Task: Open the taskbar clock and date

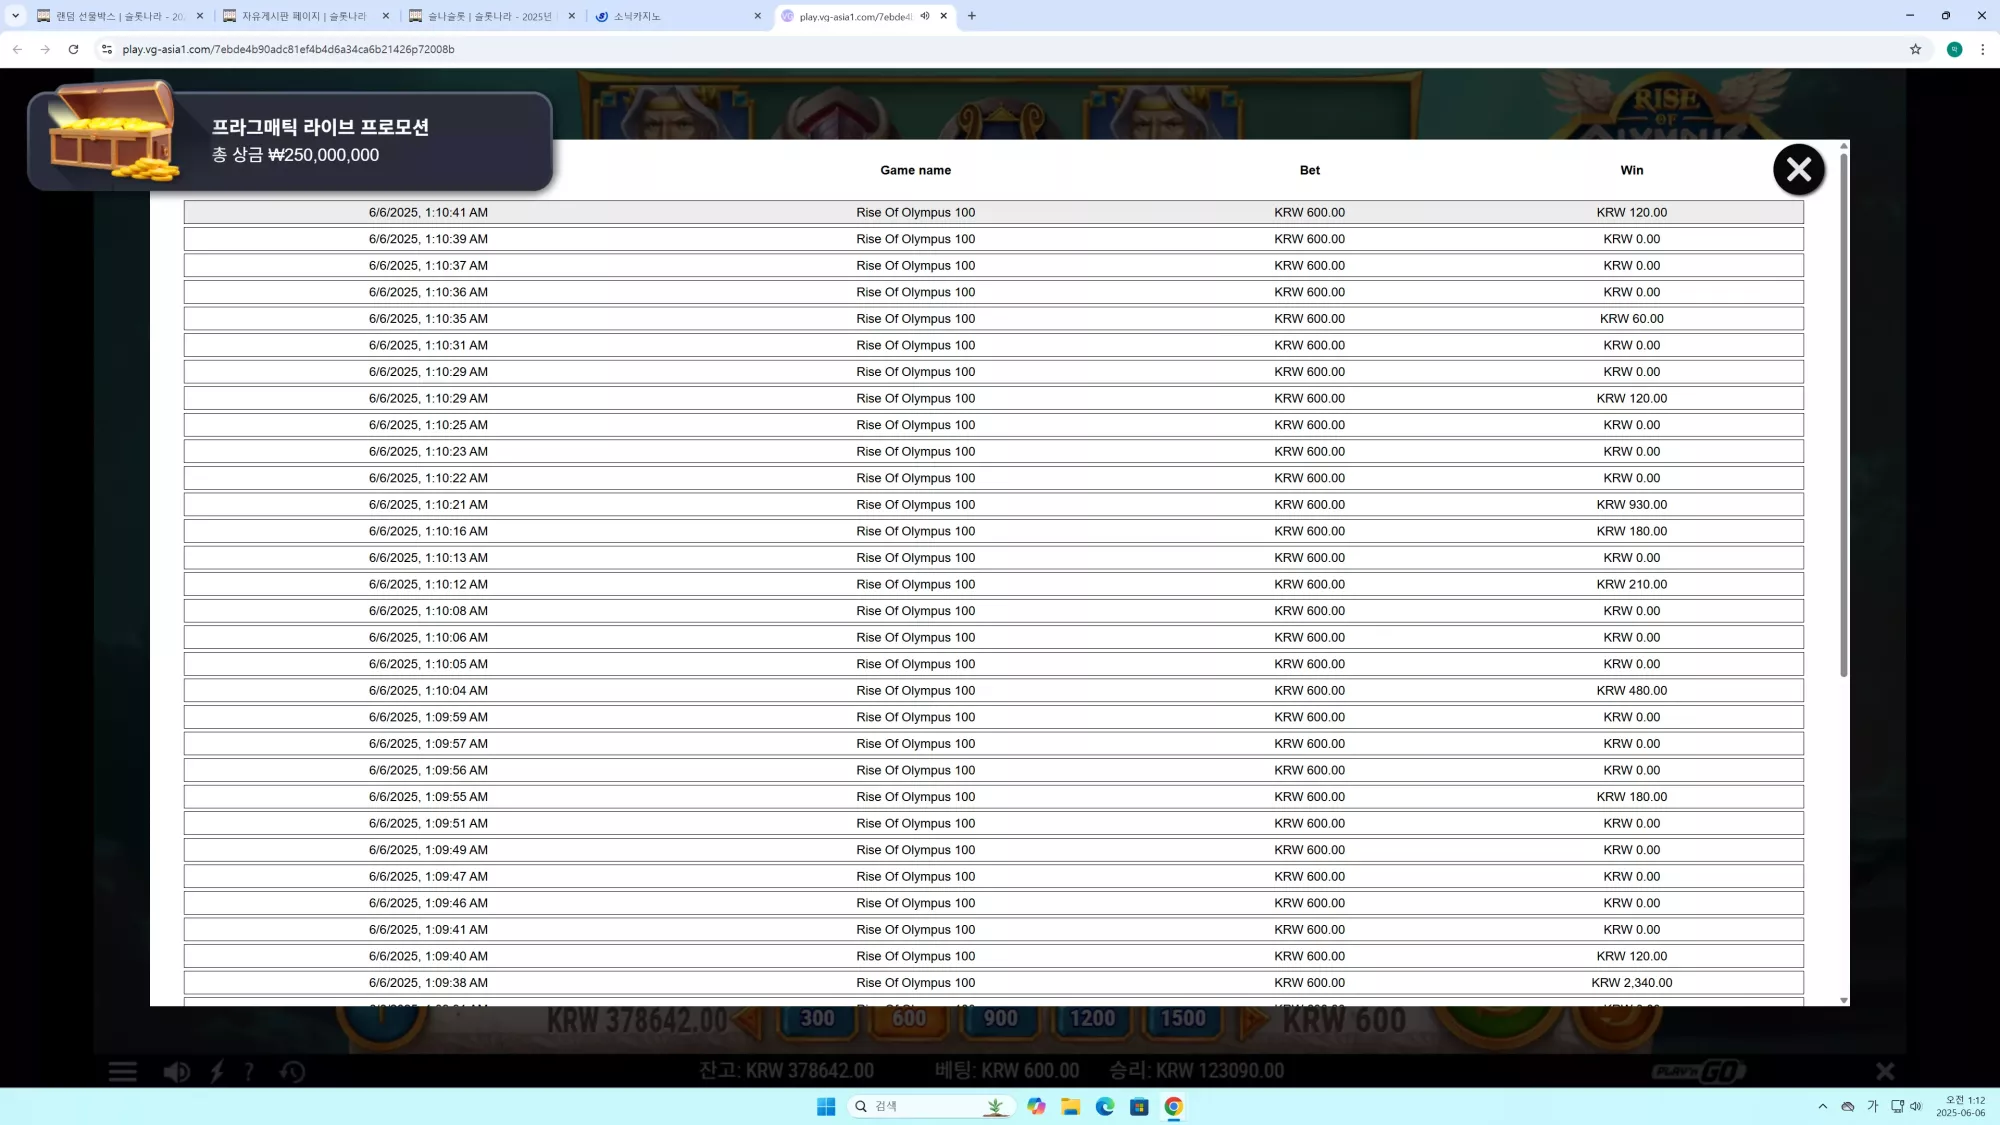Action: click(x=1960, y=1106)
